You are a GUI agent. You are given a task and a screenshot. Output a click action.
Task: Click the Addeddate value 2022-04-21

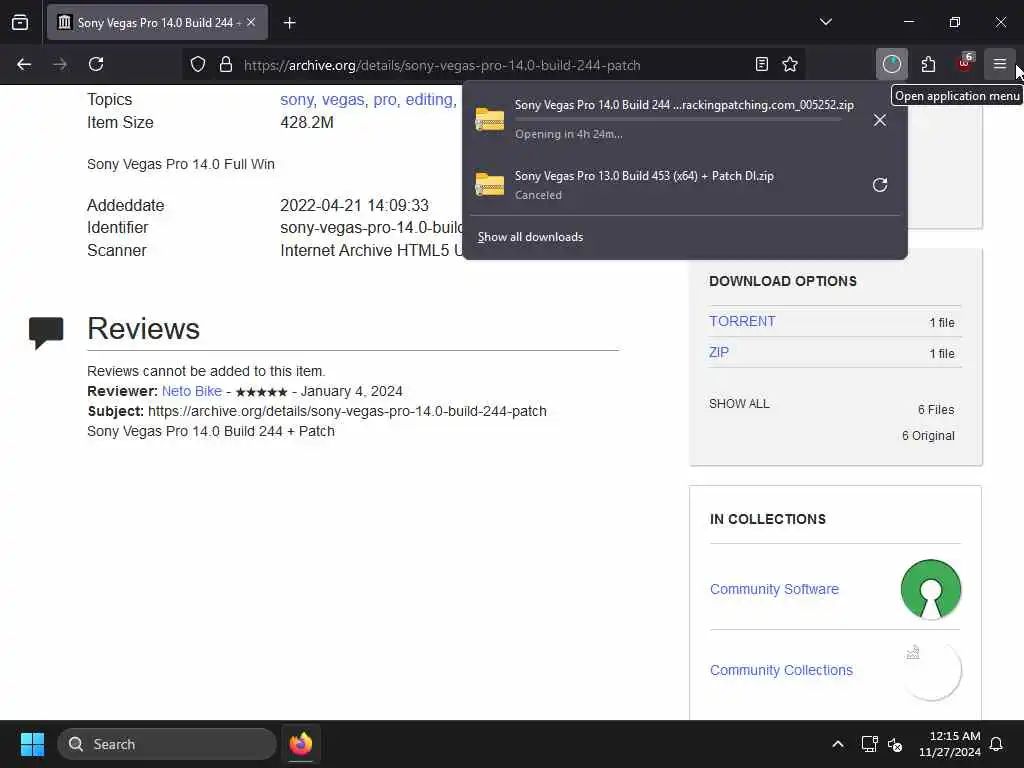[x=355, y=205]
